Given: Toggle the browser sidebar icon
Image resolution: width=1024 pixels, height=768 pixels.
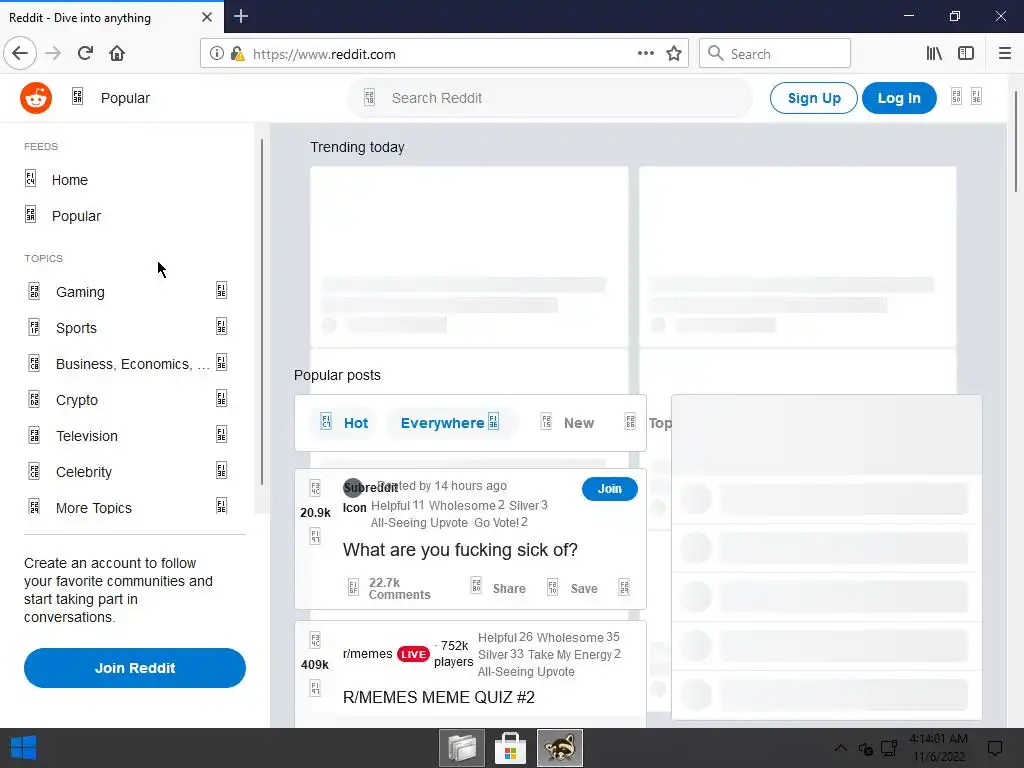Looking at the screenshot, I should (966, 54).
